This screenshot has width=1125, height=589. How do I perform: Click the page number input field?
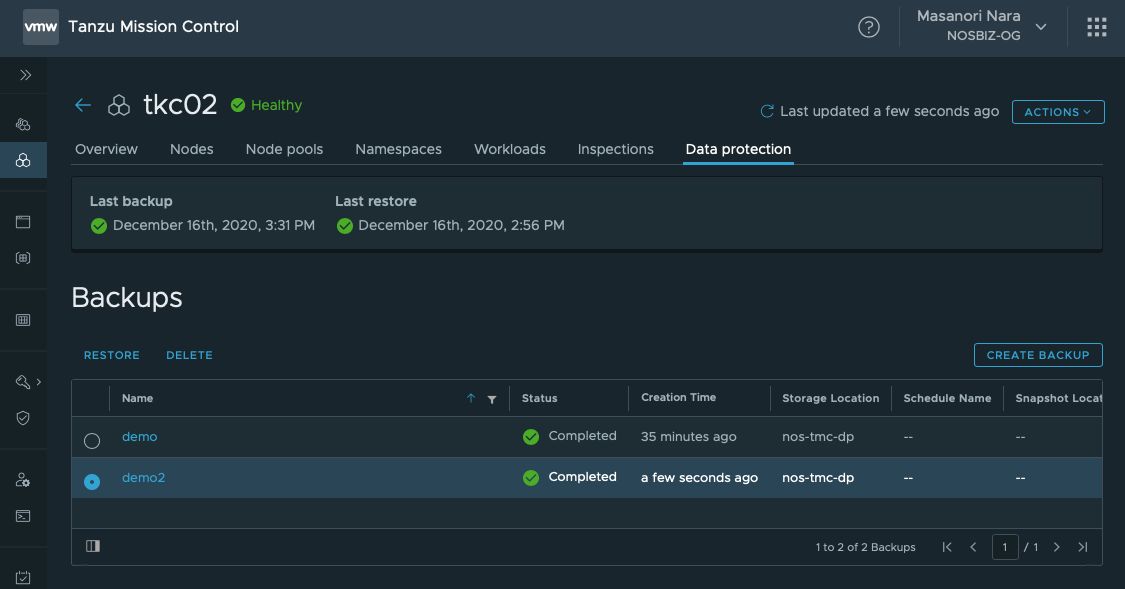point(1004,547)
